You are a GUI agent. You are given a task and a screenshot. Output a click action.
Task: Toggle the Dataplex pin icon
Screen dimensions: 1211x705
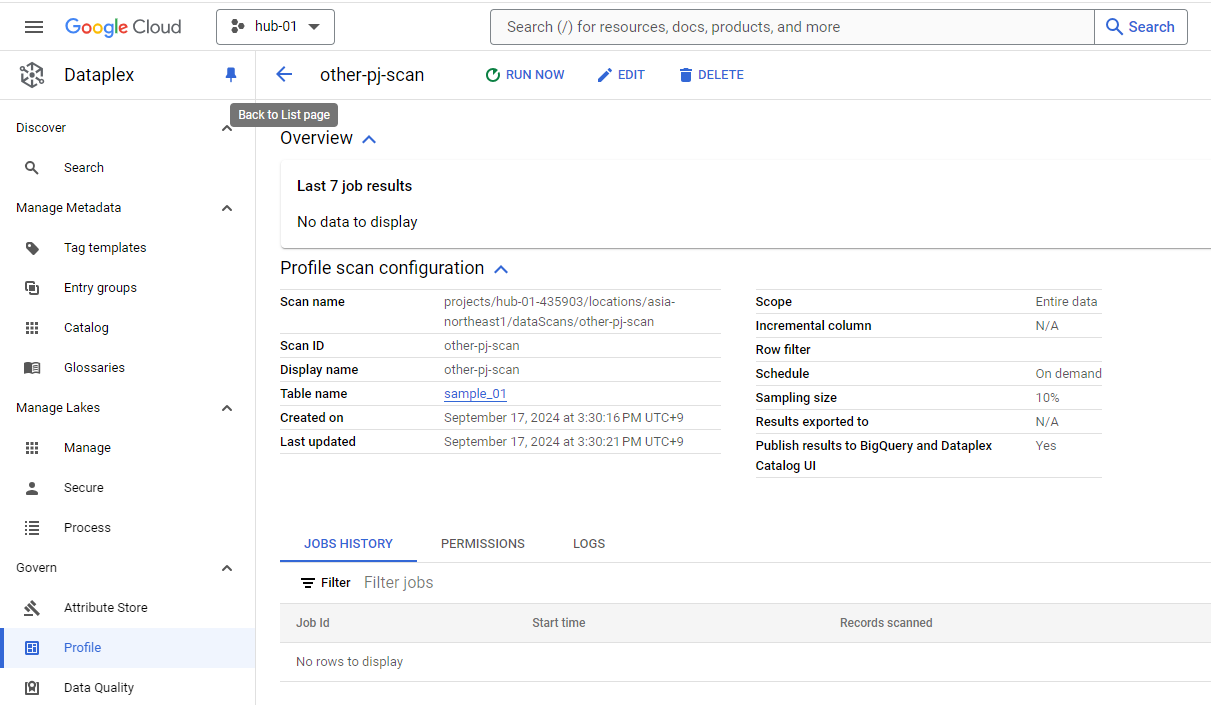[231, 75]
